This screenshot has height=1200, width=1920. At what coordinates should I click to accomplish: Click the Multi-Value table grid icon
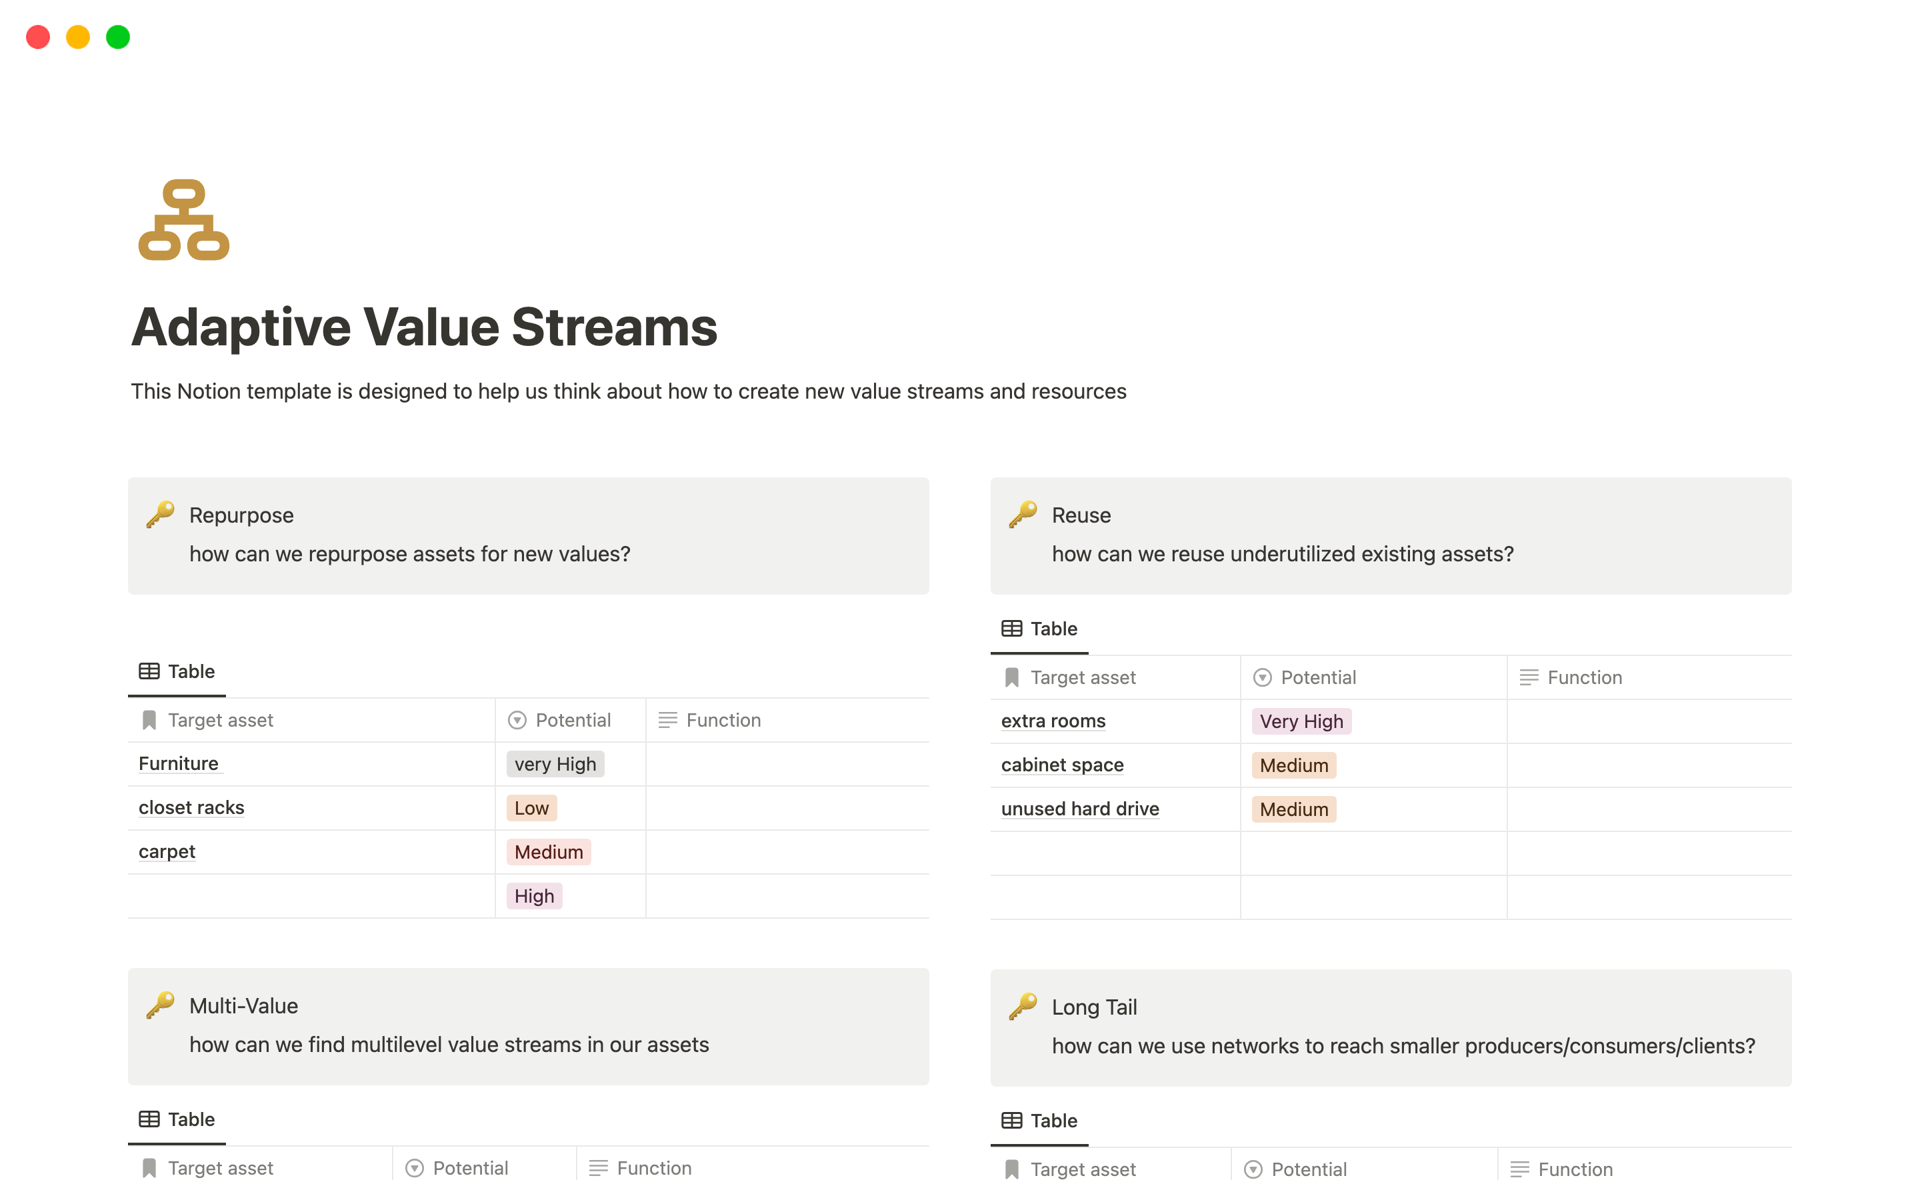point(151,1120)
